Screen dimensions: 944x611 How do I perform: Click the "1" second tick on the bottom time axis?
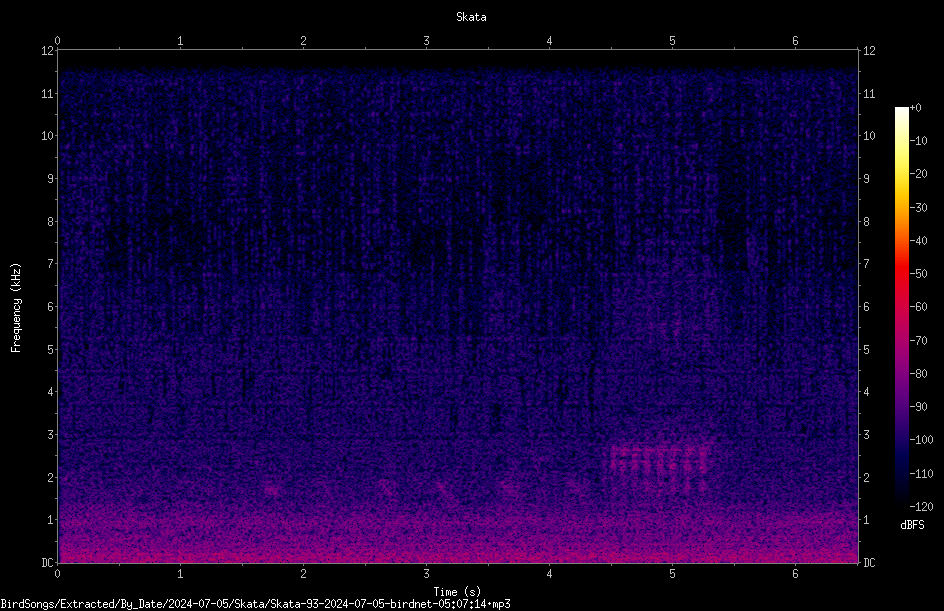point(180,574)
